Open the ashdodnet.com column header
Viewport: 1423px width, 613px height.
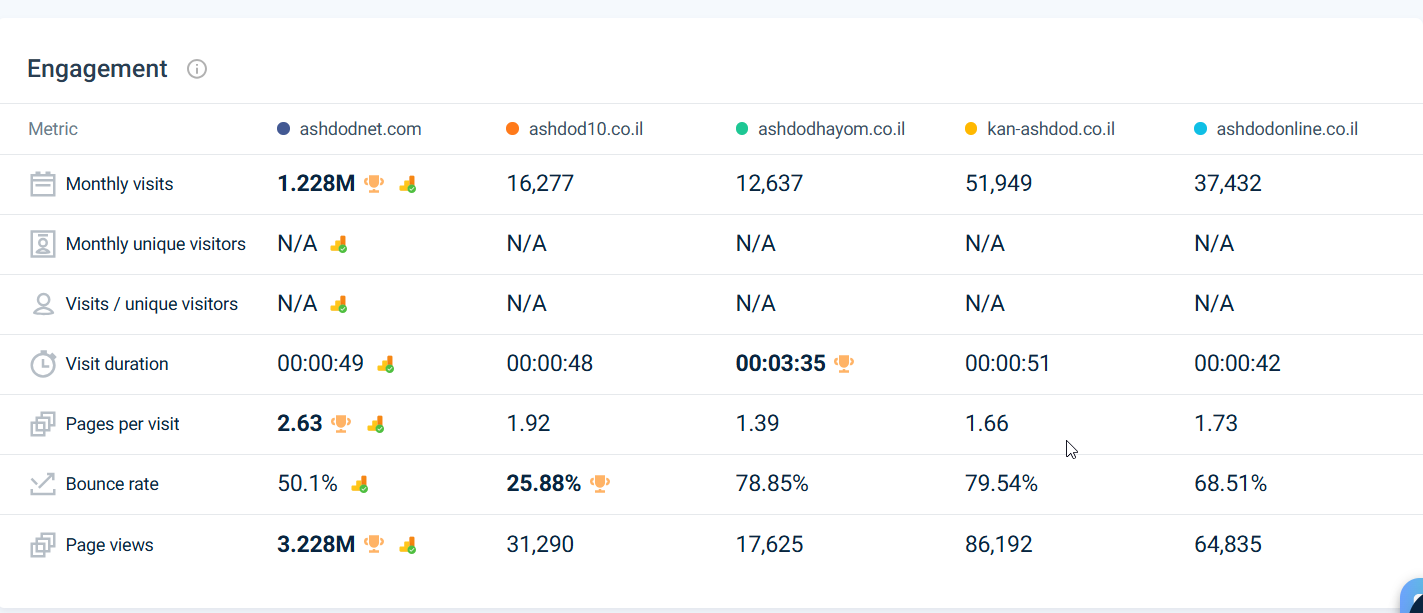point(360,129)
